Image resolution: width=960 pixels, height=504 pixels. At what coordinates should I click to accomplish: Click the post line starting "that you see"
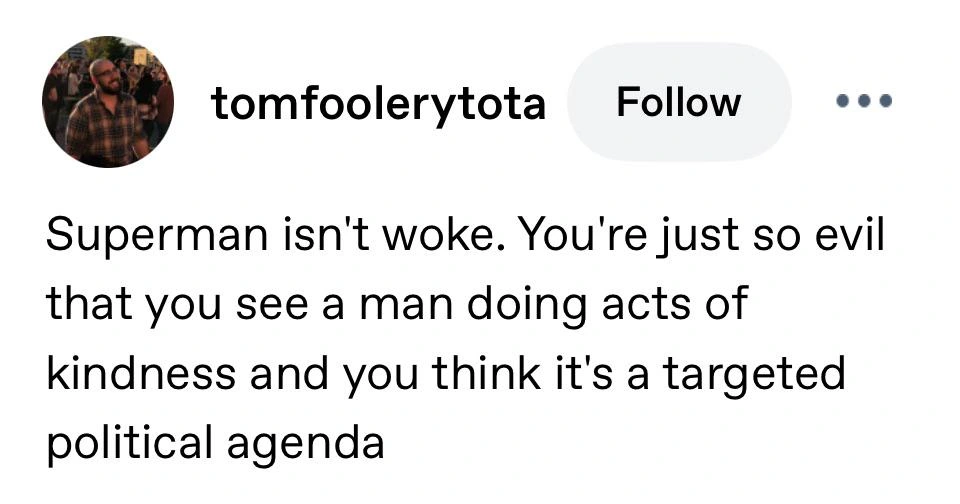pos(397,304)
